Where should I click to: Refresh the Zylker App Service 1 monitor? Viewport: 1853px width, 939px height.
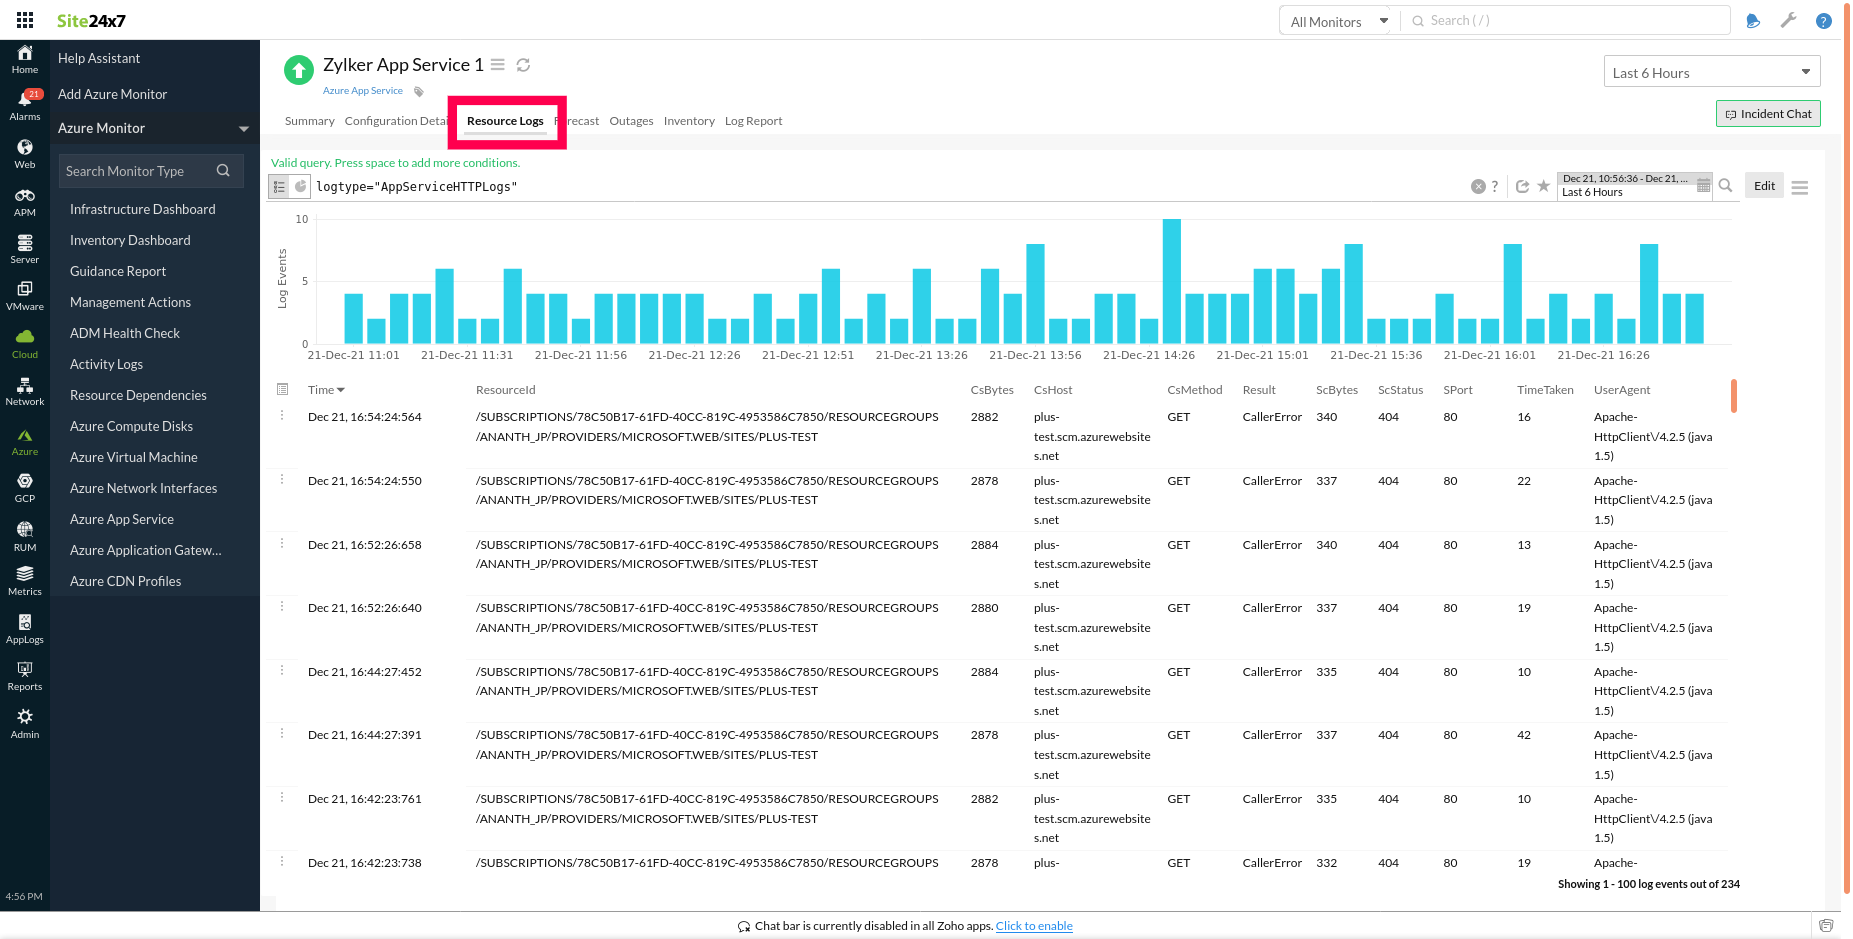pyautogui.click(x=523, y=64)
